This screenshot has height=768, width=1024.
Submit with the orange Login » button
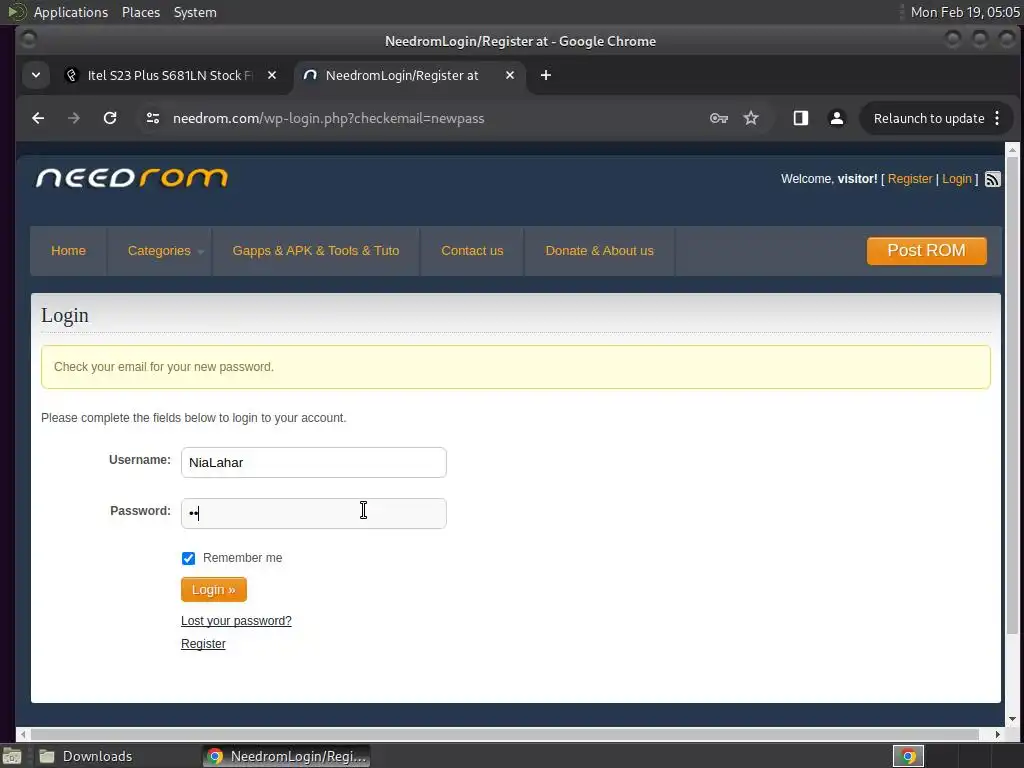point(214,590)
